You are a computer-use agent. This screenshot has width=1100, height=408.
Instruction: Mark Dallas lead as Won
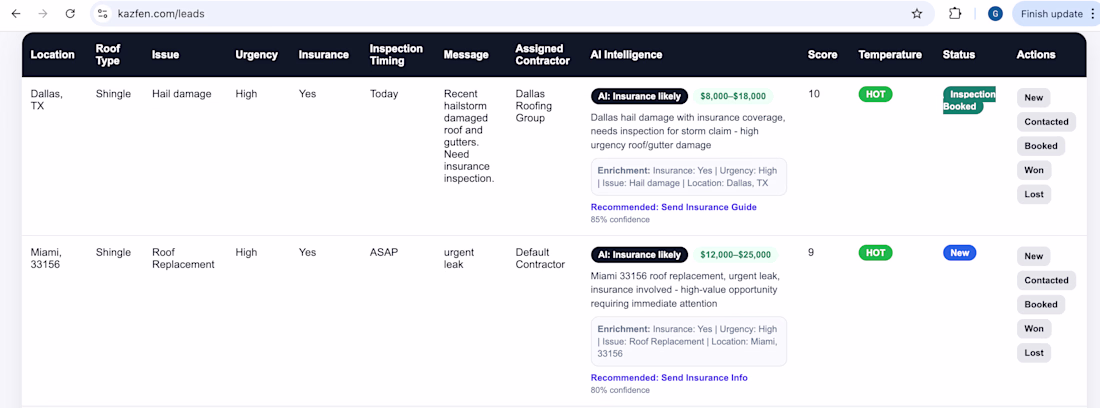click(1033, 170)
